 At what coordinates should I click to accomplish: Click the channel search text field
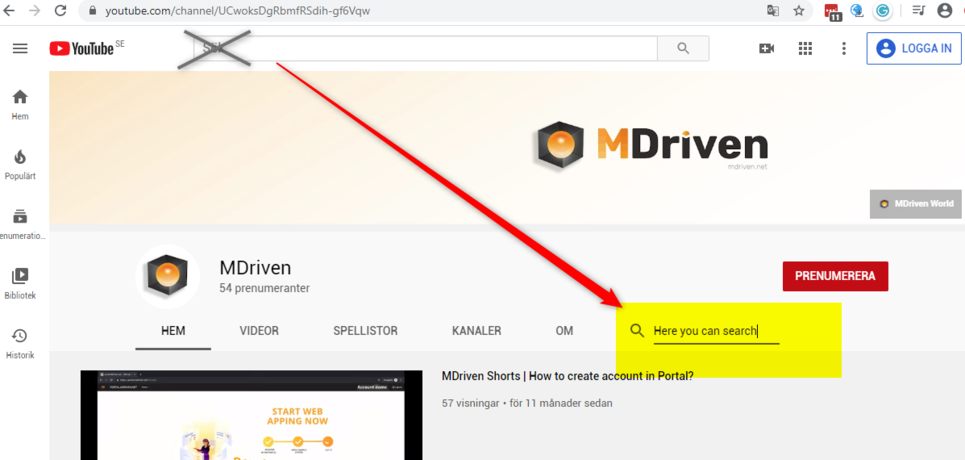pyautogui.click(x=716, y=331)
